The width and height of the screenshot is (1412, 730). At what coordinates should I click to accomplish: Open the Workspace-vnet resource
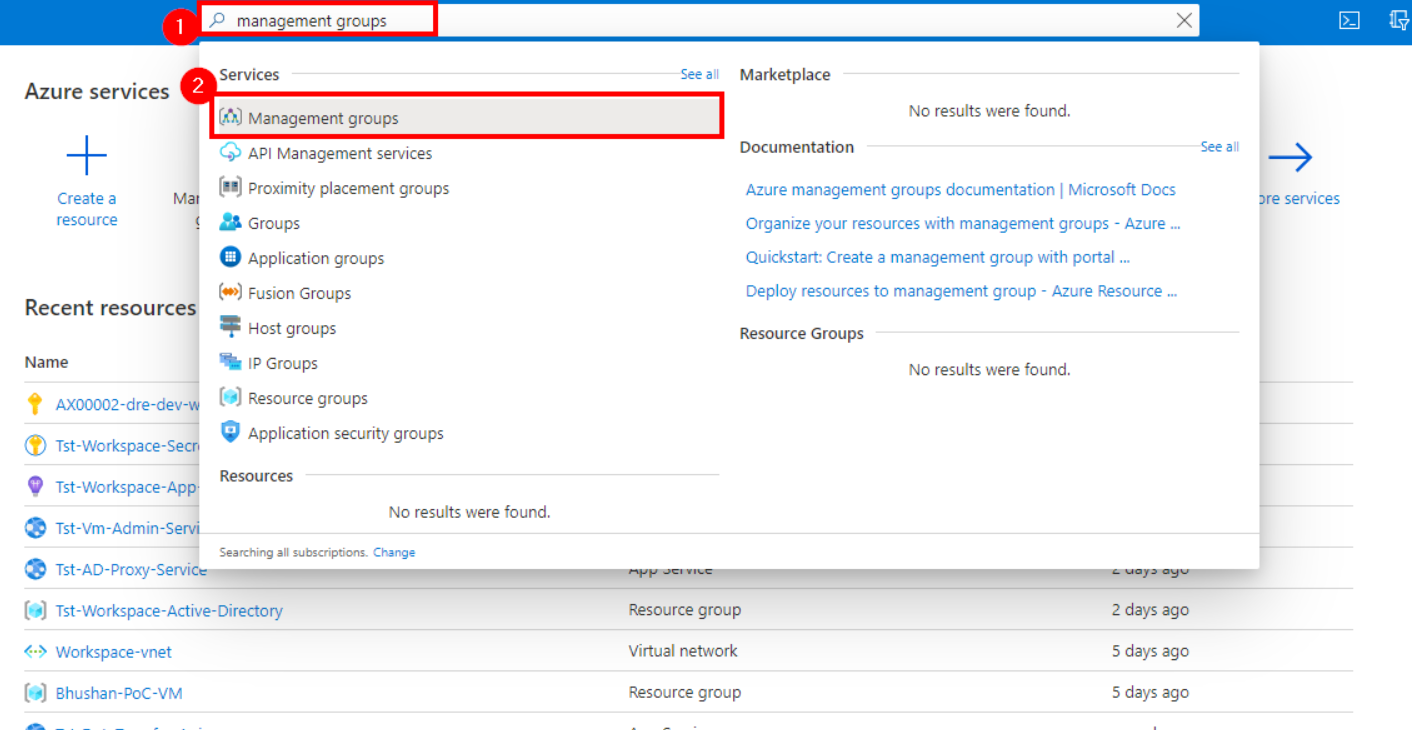(x=113, y=651)
